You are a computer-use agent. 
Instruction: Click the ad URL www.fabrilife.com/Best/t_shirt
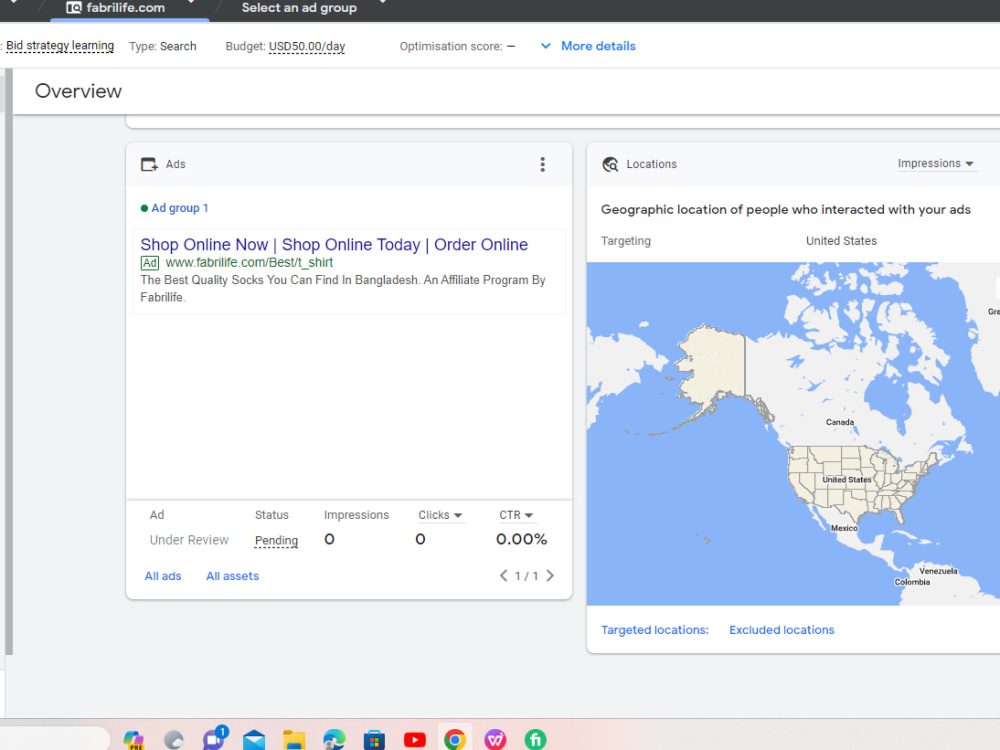(x=249, y=262)
